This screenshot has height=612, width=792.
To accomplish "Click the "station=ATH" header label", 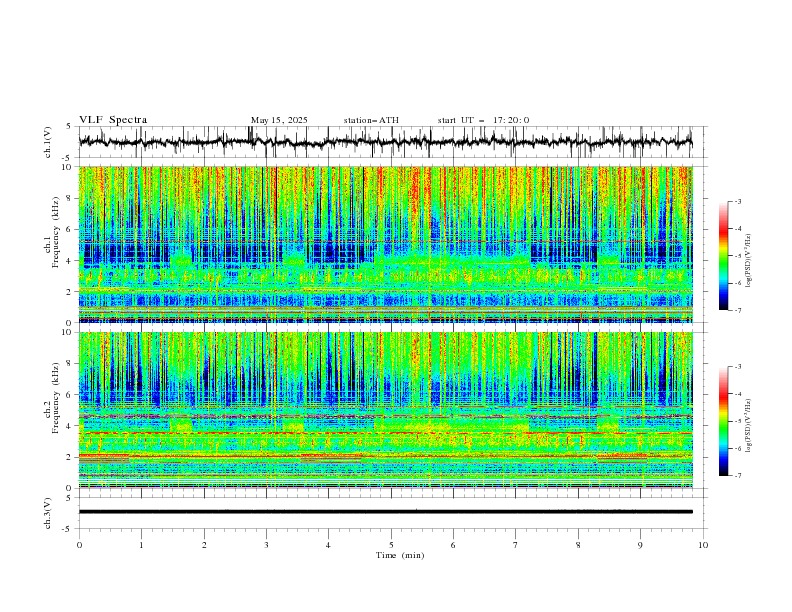I will [x=371, y=120].
